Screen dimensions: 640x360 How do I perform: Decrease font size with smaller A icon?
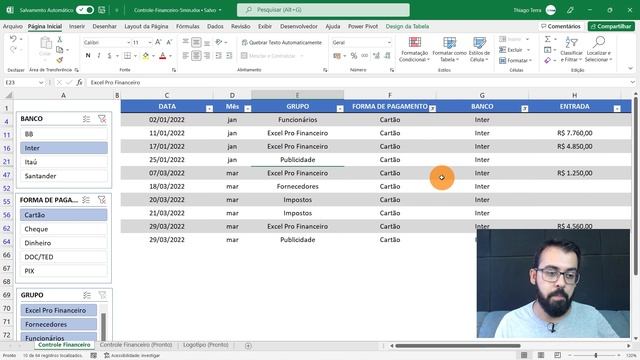[169, 42]
